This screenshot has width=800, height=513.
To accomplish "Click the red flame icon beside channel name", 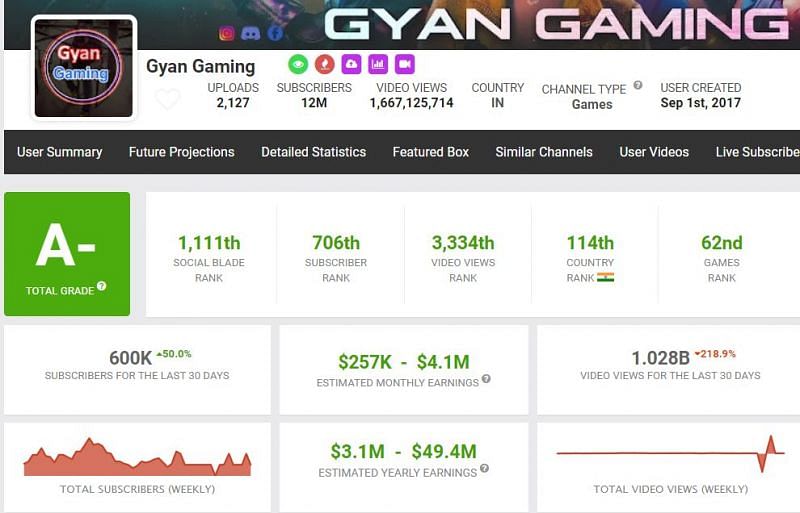I will coord(324,64).
